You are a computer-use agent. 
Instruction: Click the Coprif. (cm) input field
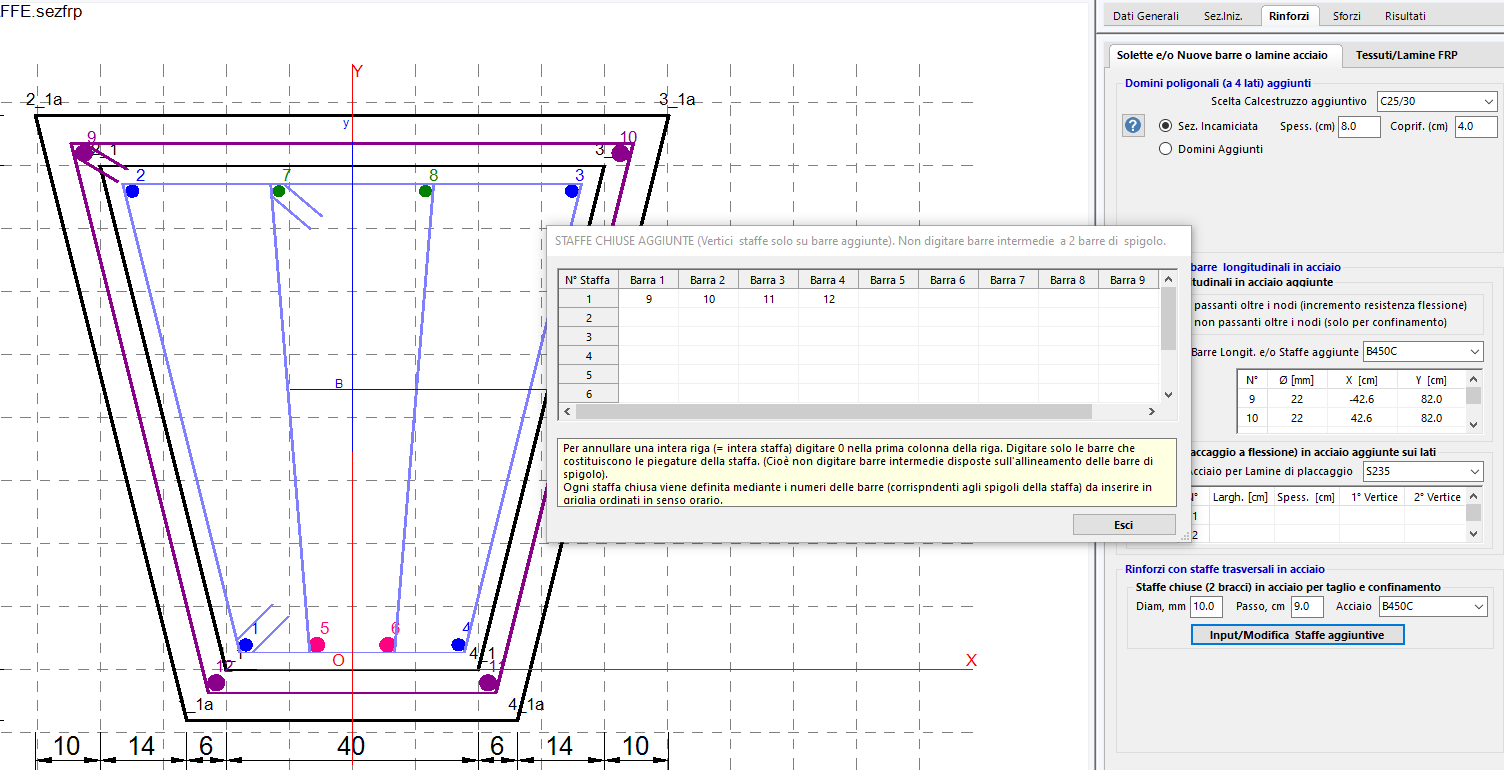click(1475, 127)
